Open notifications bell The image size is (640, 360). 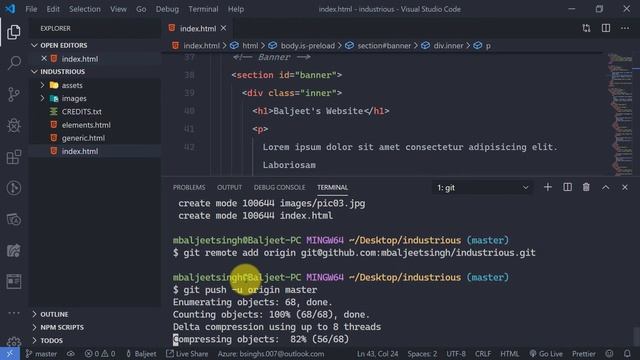point(627,353)
